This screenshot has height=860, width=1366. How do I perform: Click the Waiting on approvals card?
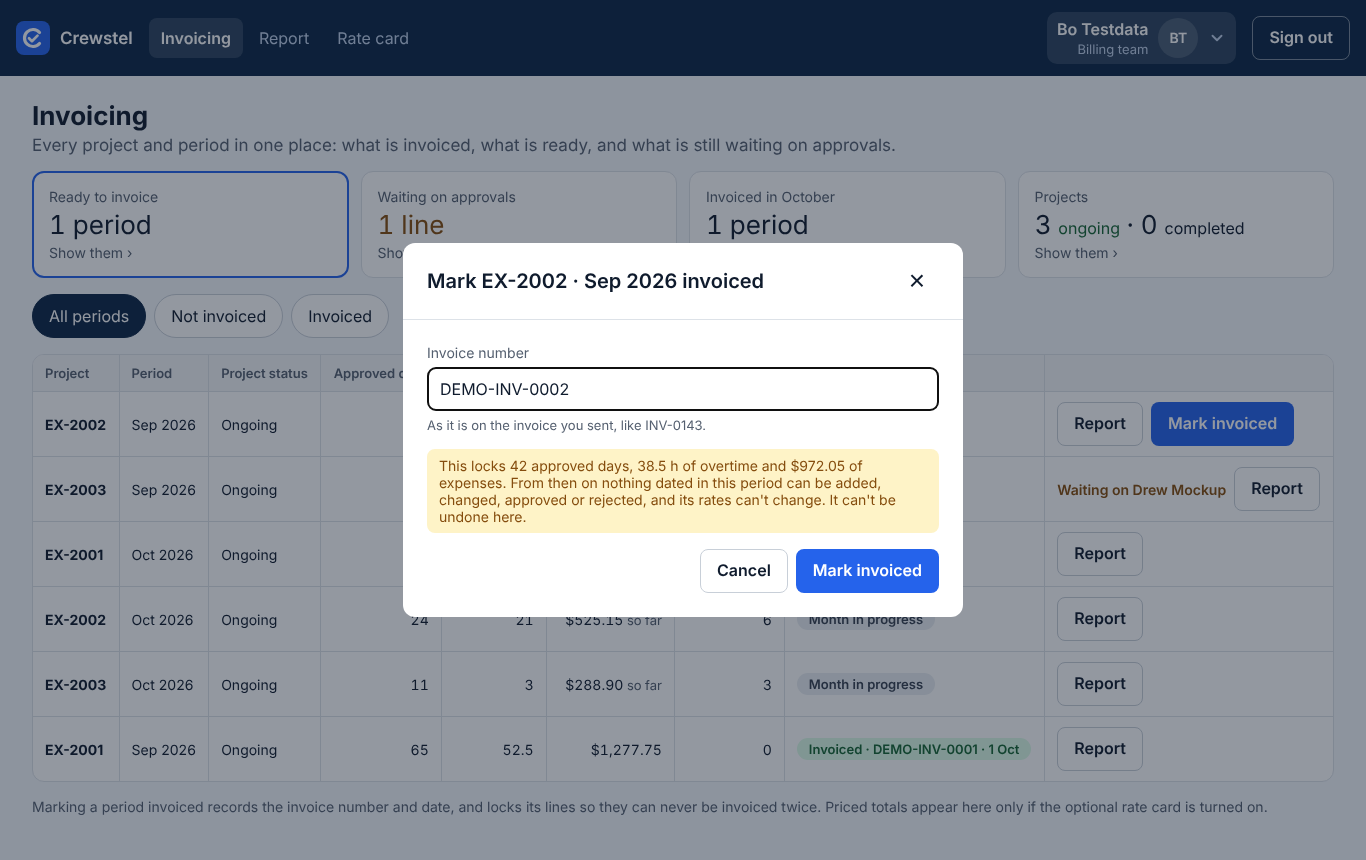click(519, 224)
